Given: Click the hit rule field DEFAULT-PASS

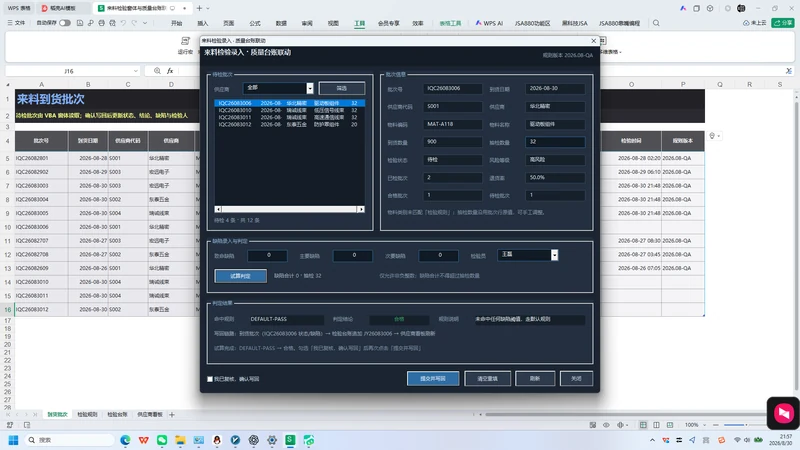Looking at the screenshot, I should coord(286,319).
